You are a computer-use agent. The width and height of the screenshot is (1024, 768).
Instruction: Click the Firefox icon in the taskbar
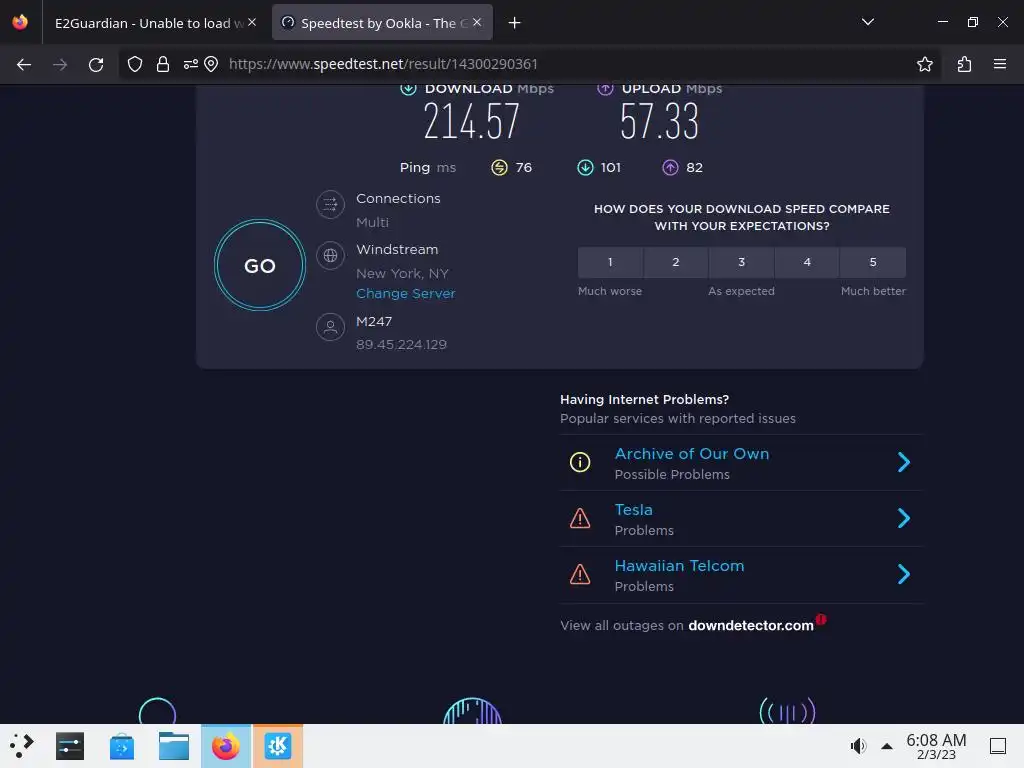click(x=225, y=746)
